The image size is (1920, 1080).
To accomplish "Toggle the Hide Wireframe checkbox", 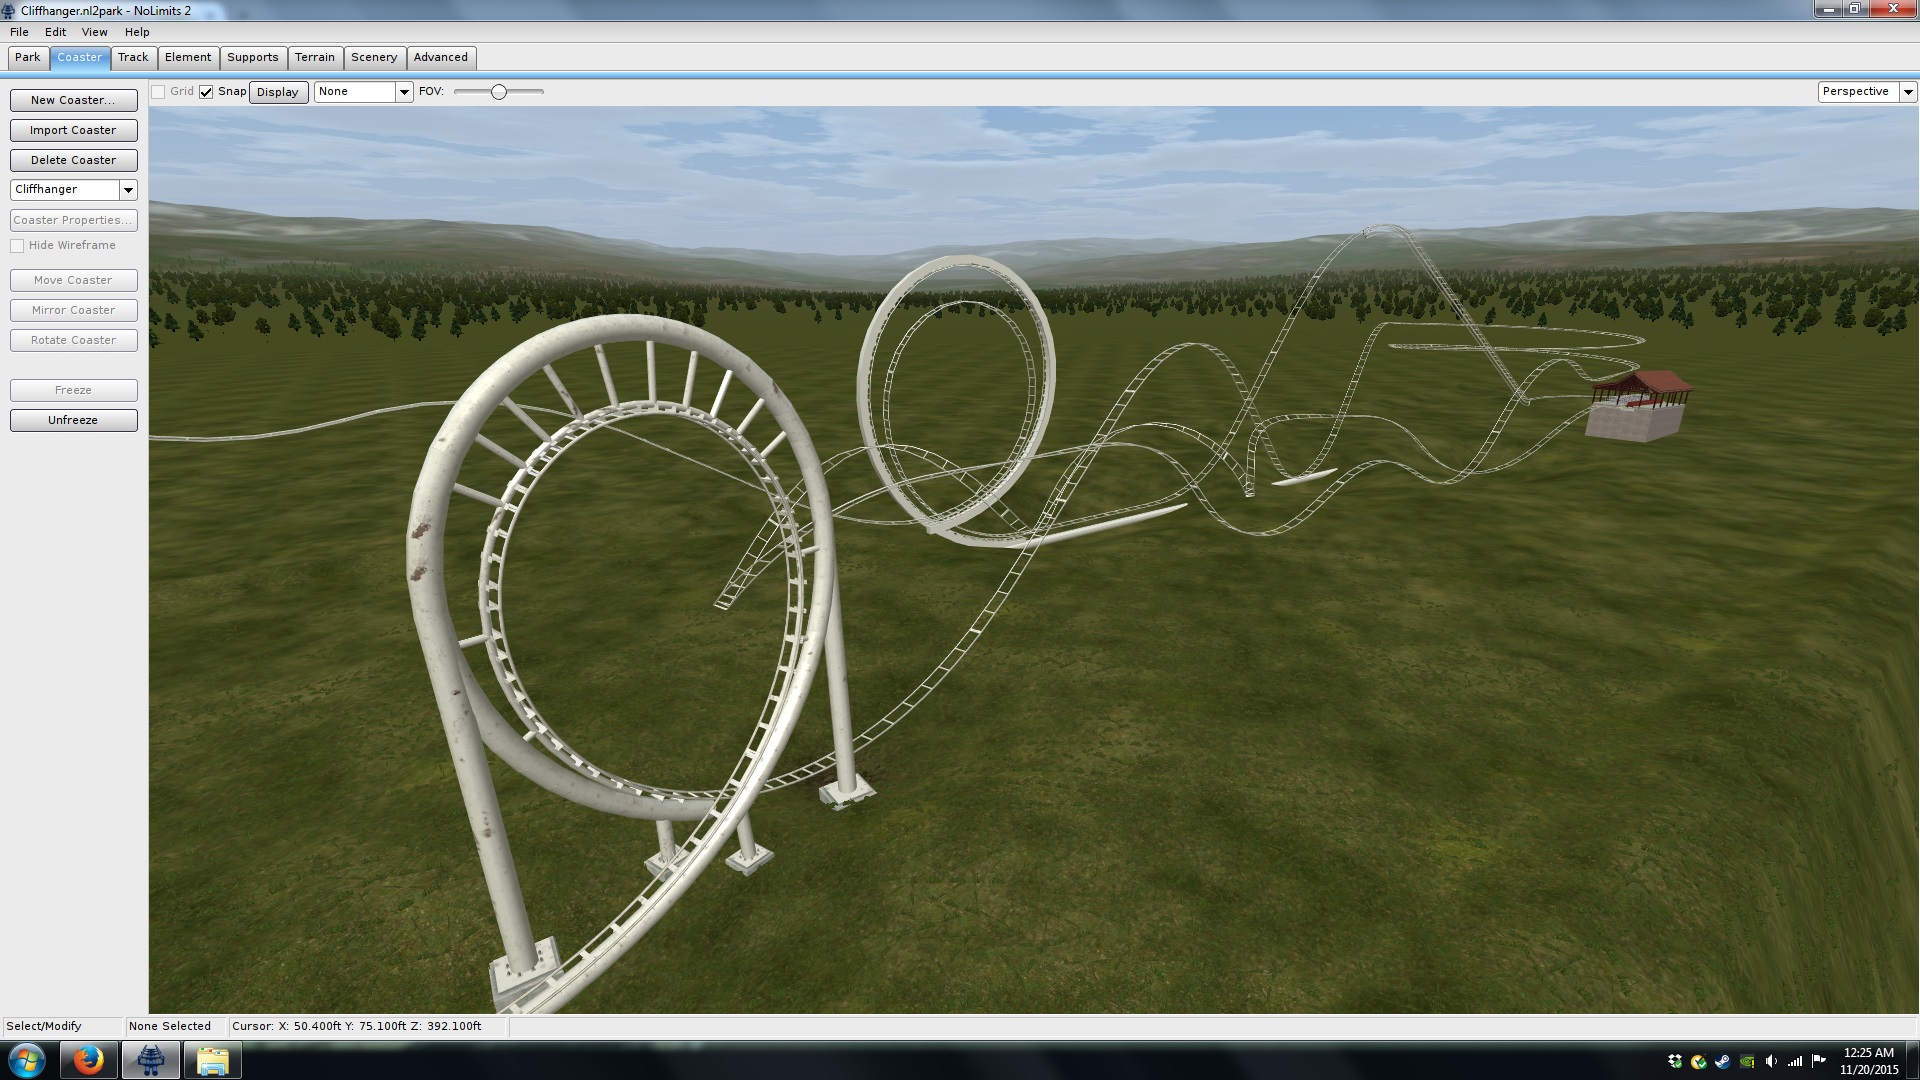I will [x=17, y=246].
